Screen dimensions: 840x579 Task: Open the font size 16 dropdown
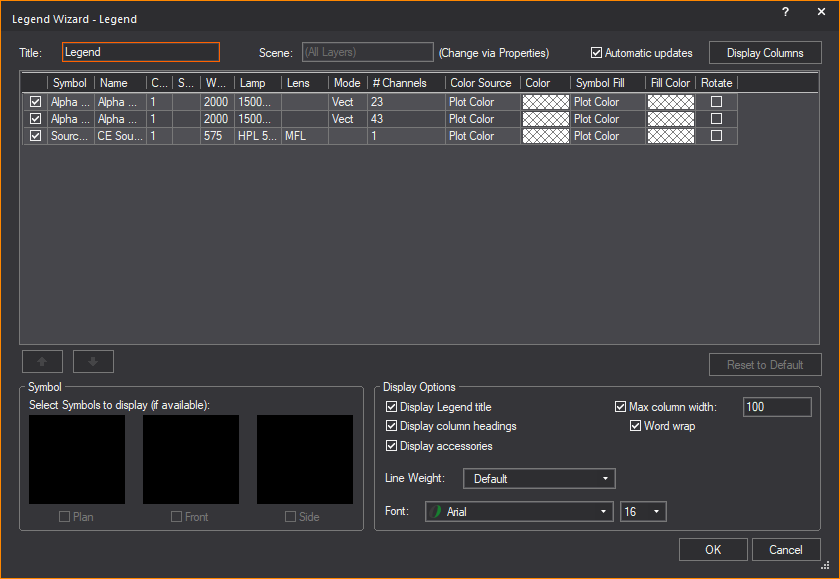point(643,512)
